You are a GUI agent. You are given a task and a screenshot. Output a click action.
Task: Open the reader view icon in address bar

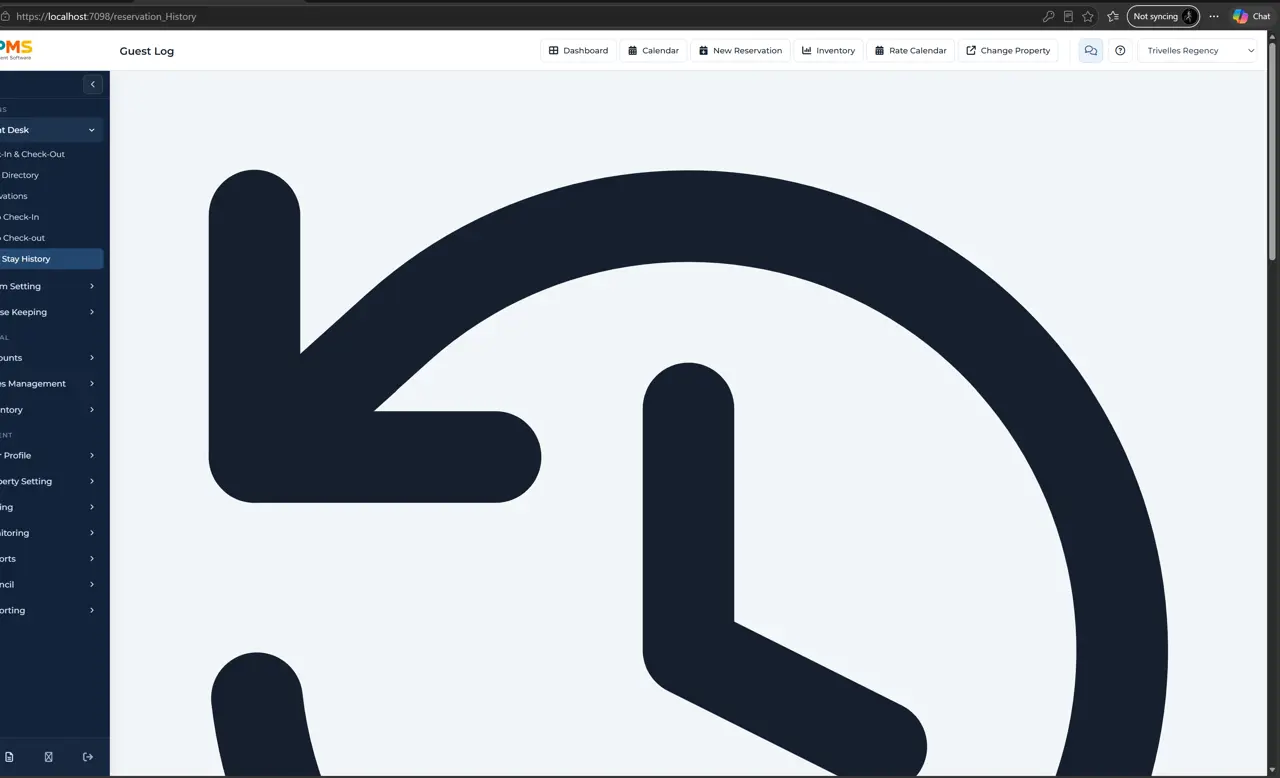click(x=1068, y=16)
